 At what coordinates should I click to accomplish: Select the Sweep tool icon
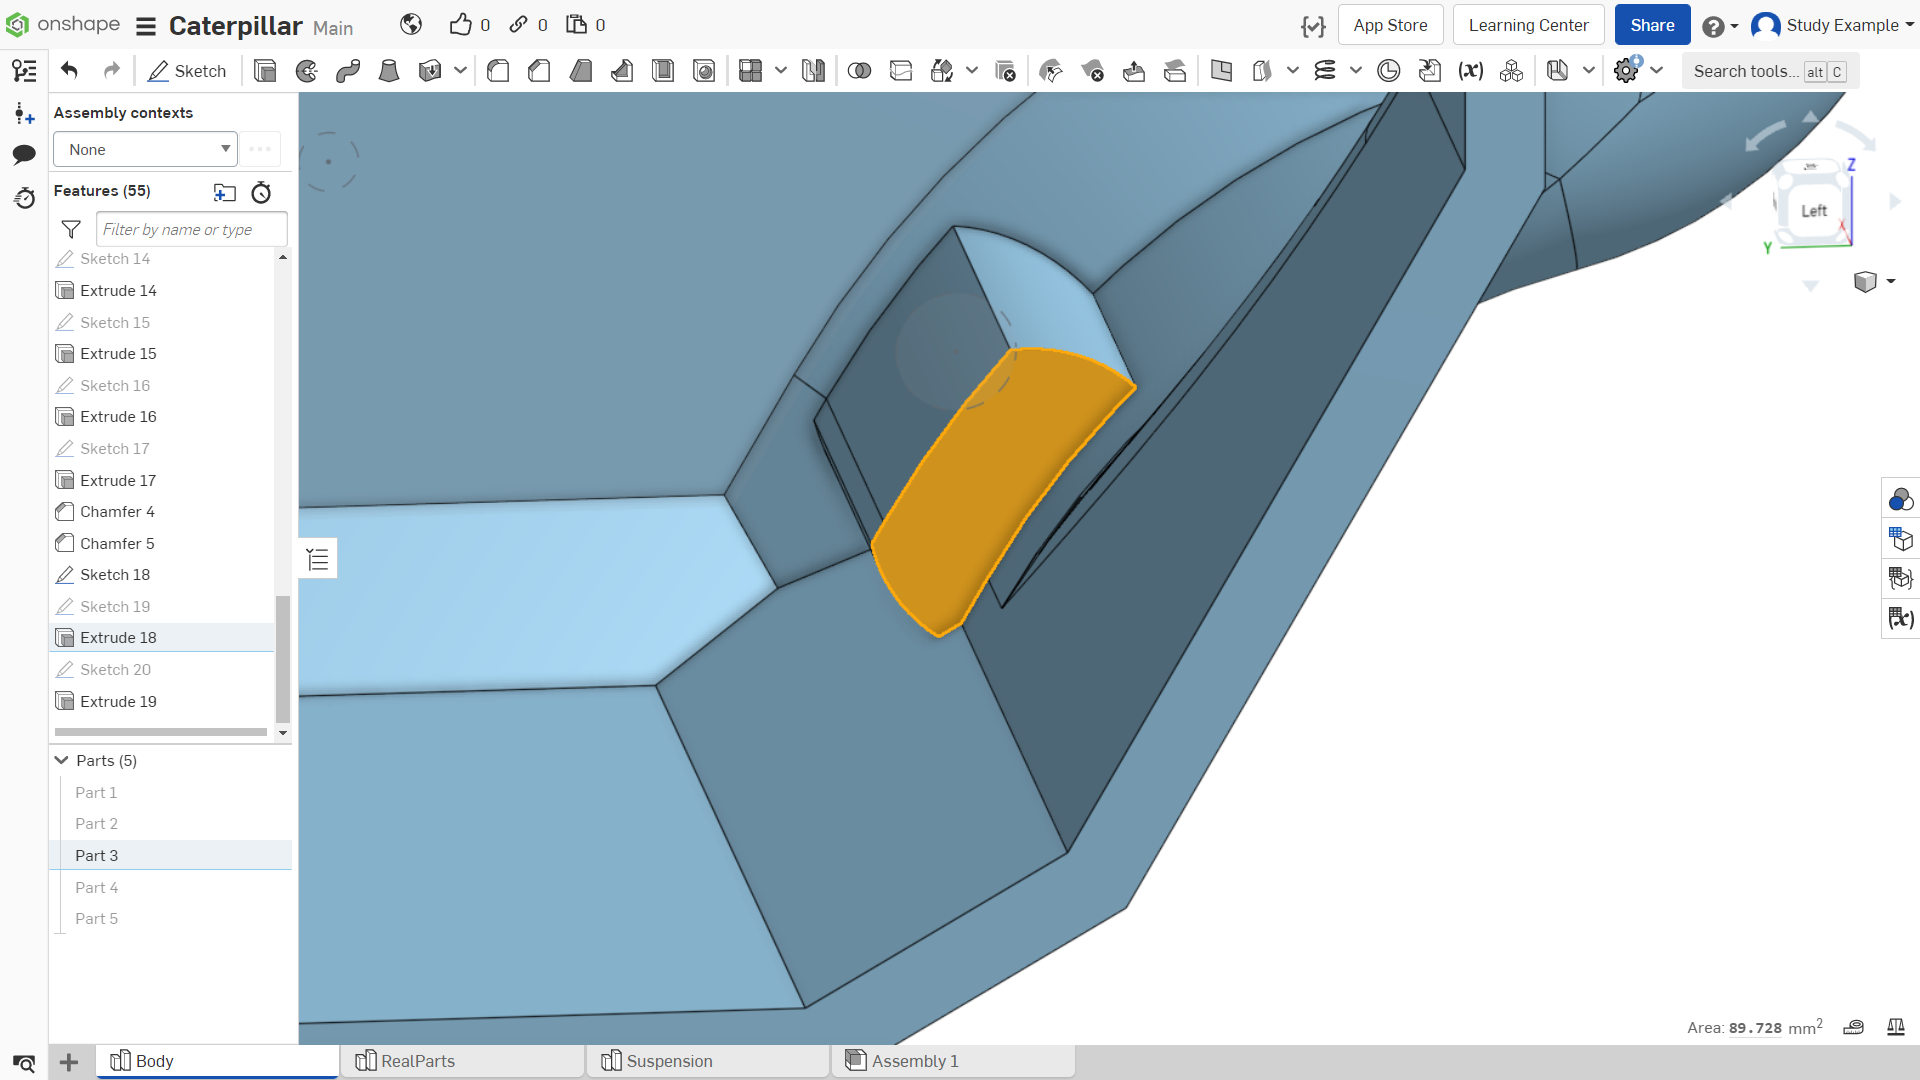[x=348, y=71]
